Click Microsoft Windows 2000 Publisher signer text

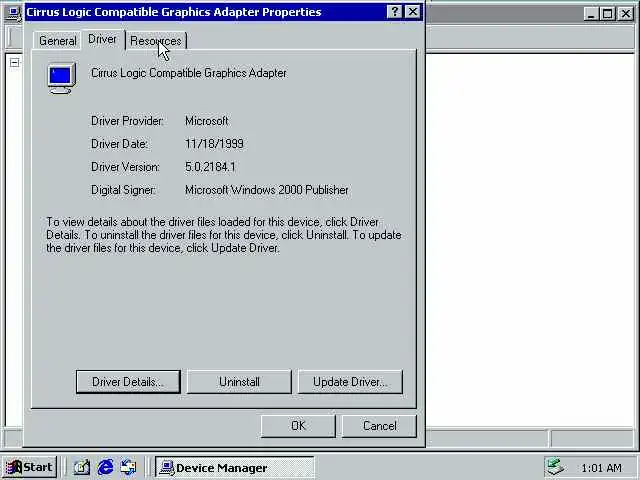(x=267, y=190)
